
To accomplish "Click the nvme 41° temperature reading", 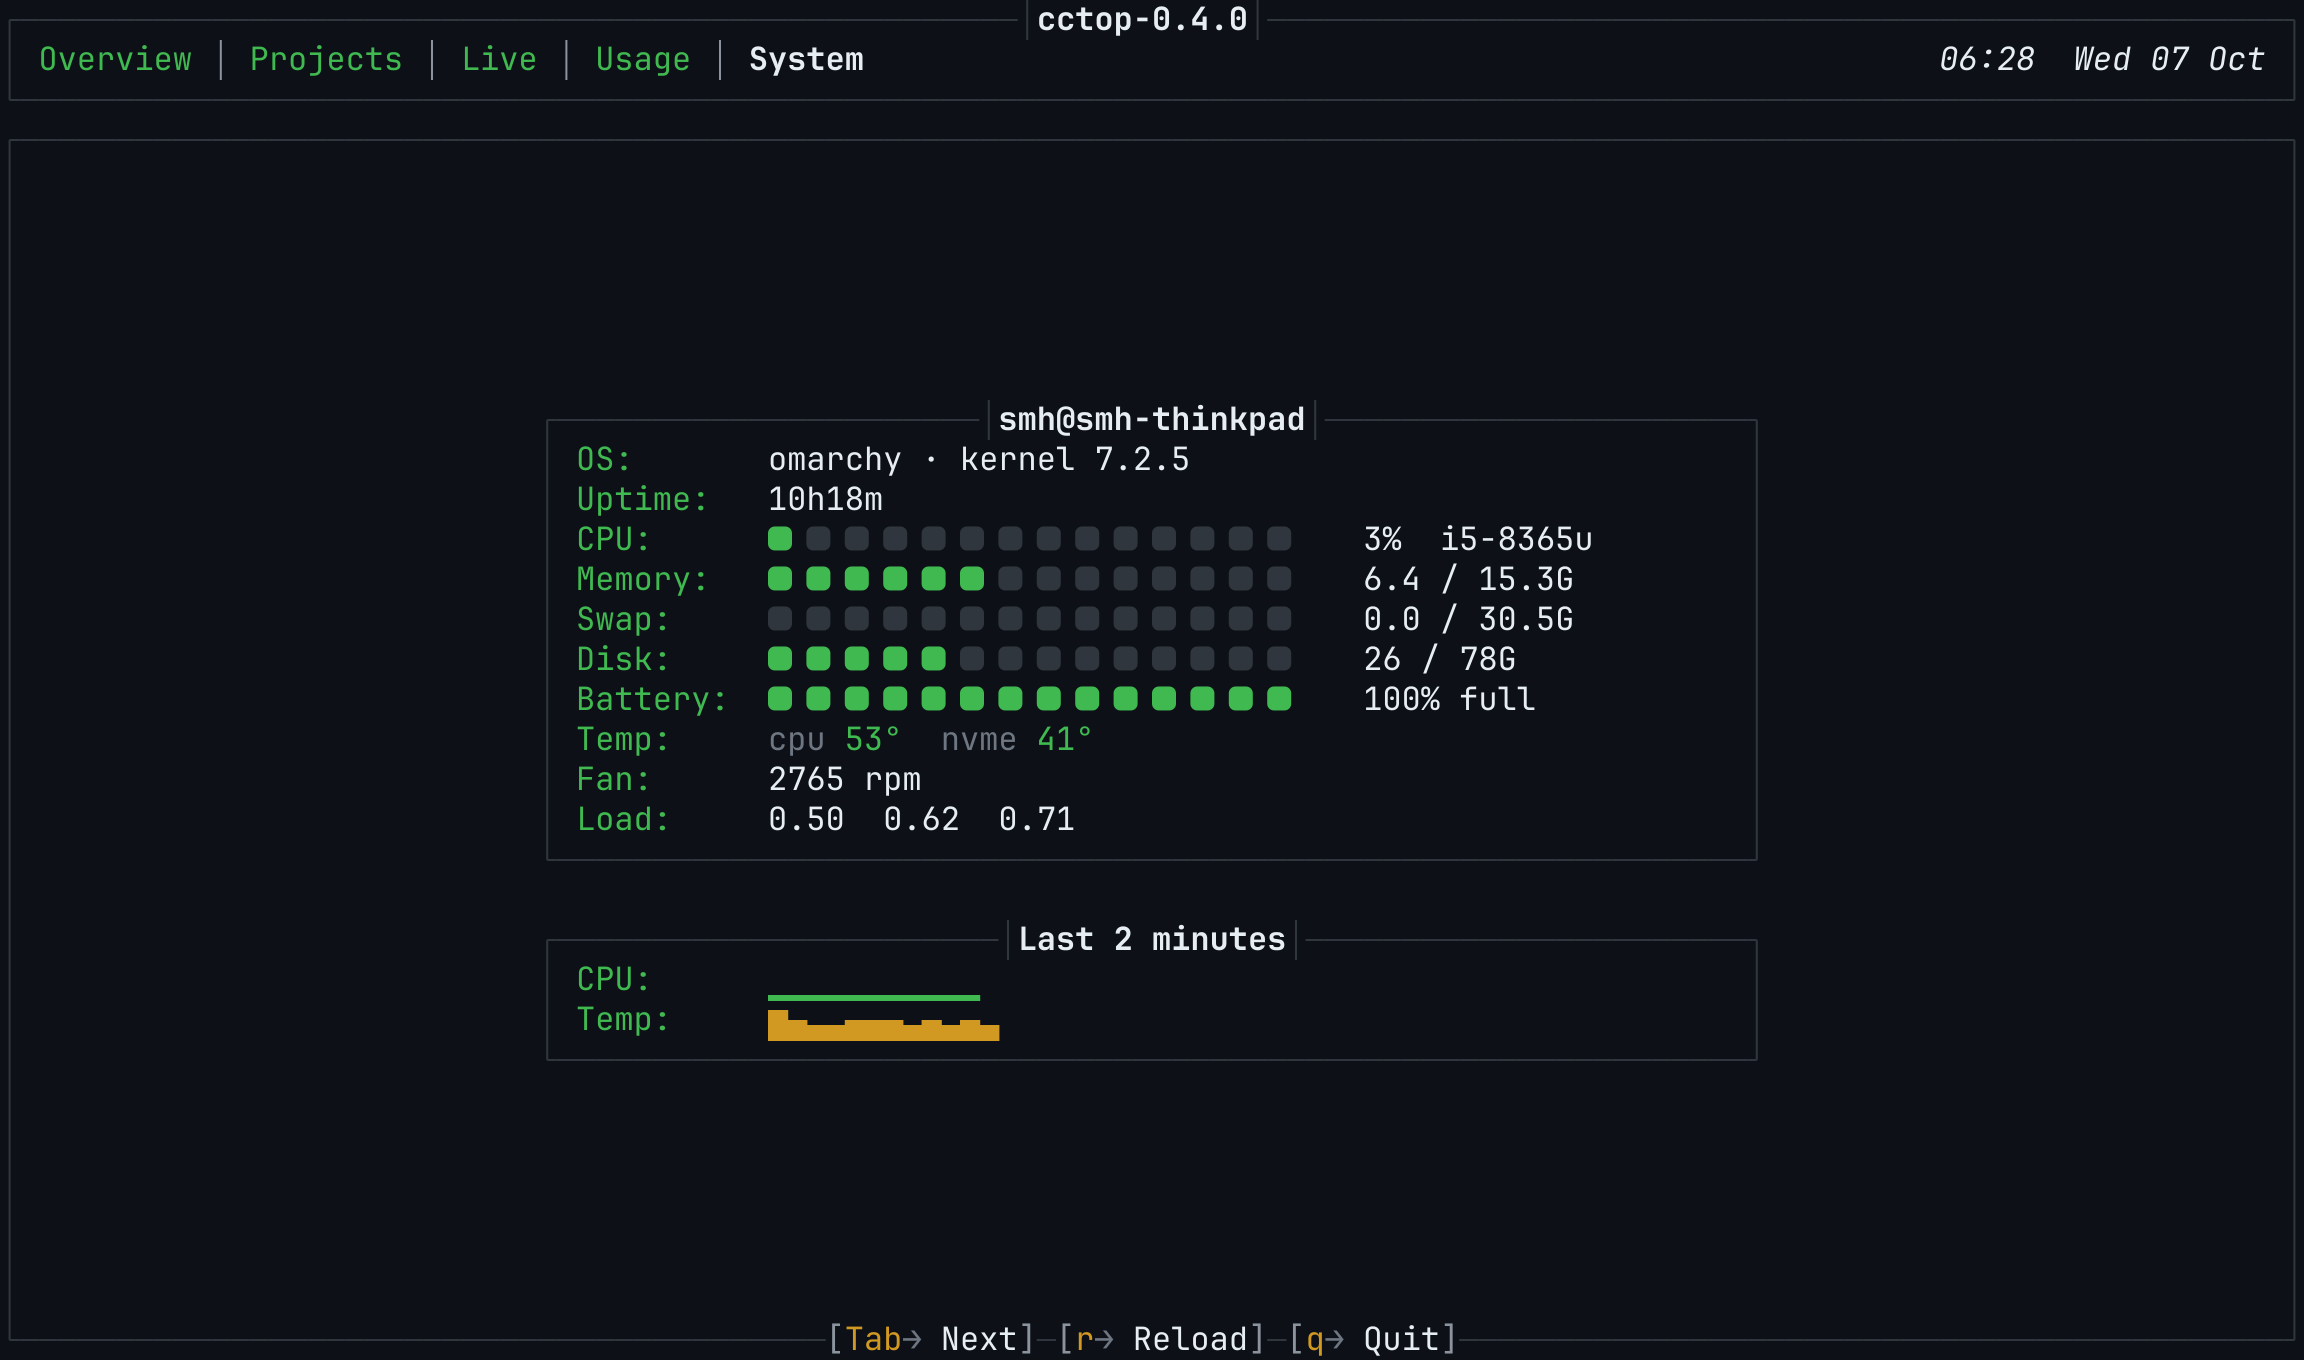I will point(1016,739).
